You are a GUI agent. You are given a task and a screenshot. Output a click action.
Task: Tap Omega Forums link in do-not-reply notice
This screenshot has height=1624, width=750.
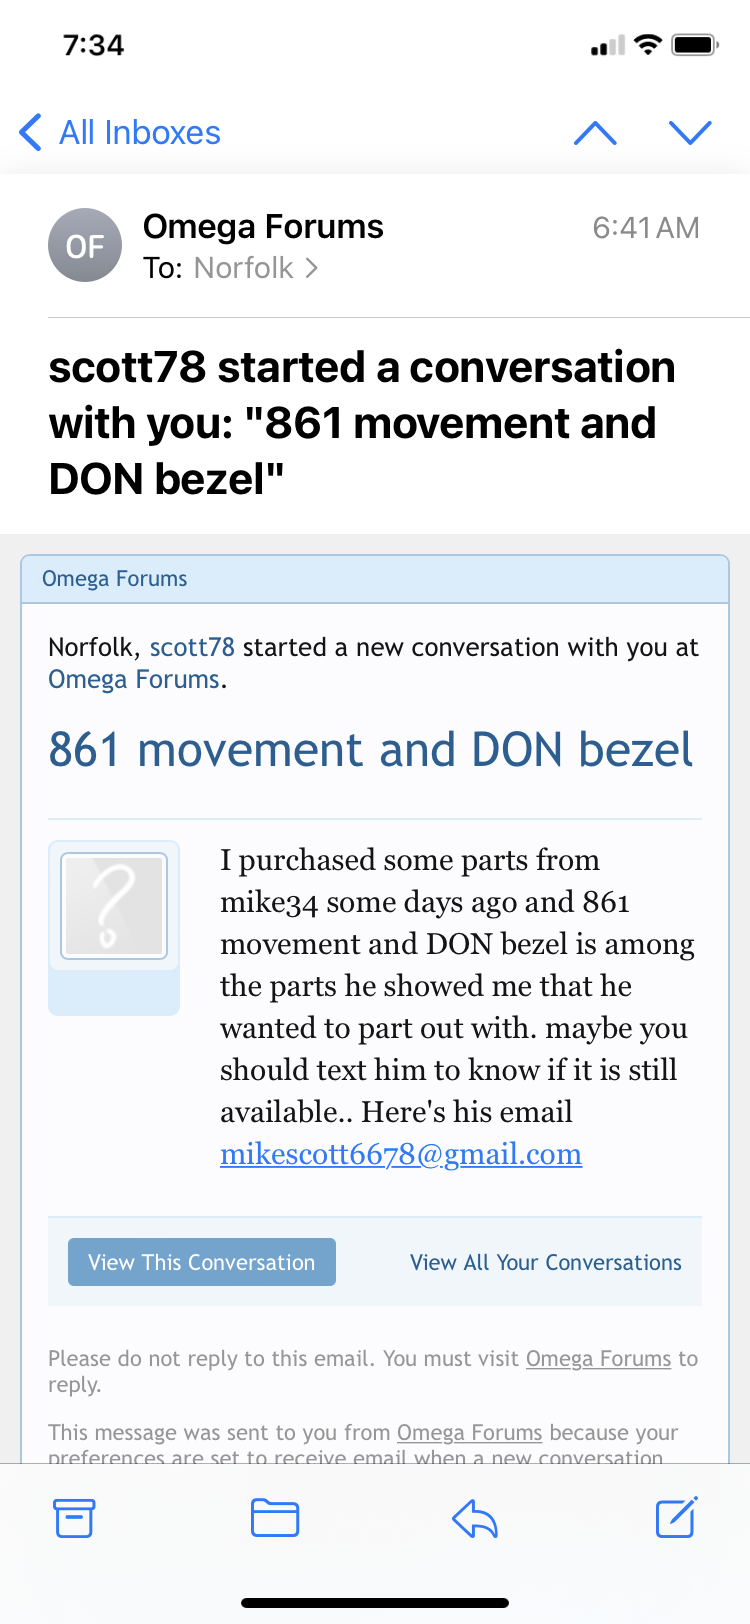598,1359
